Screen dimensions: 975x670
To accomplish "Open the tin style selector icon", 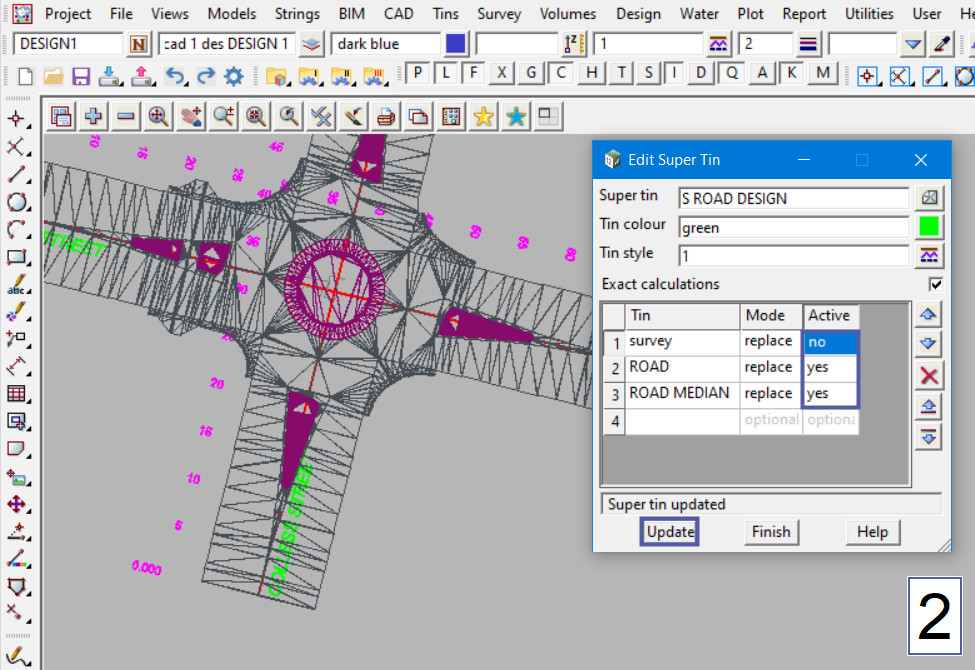I will pyautogui.click(x=929, y=255).
